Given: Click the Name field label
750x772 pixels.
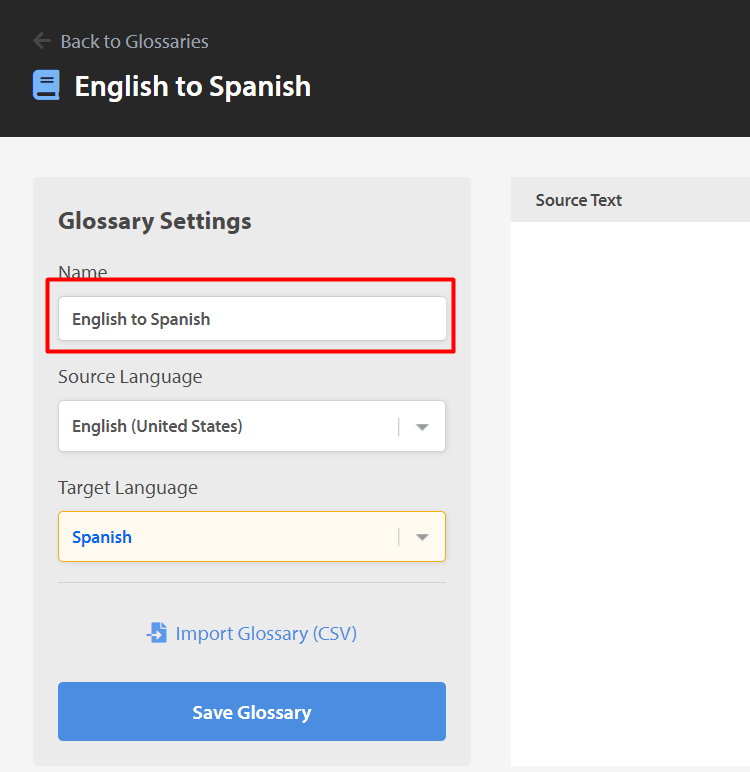Looking at the screenshot, I should [x=83, y=272].
